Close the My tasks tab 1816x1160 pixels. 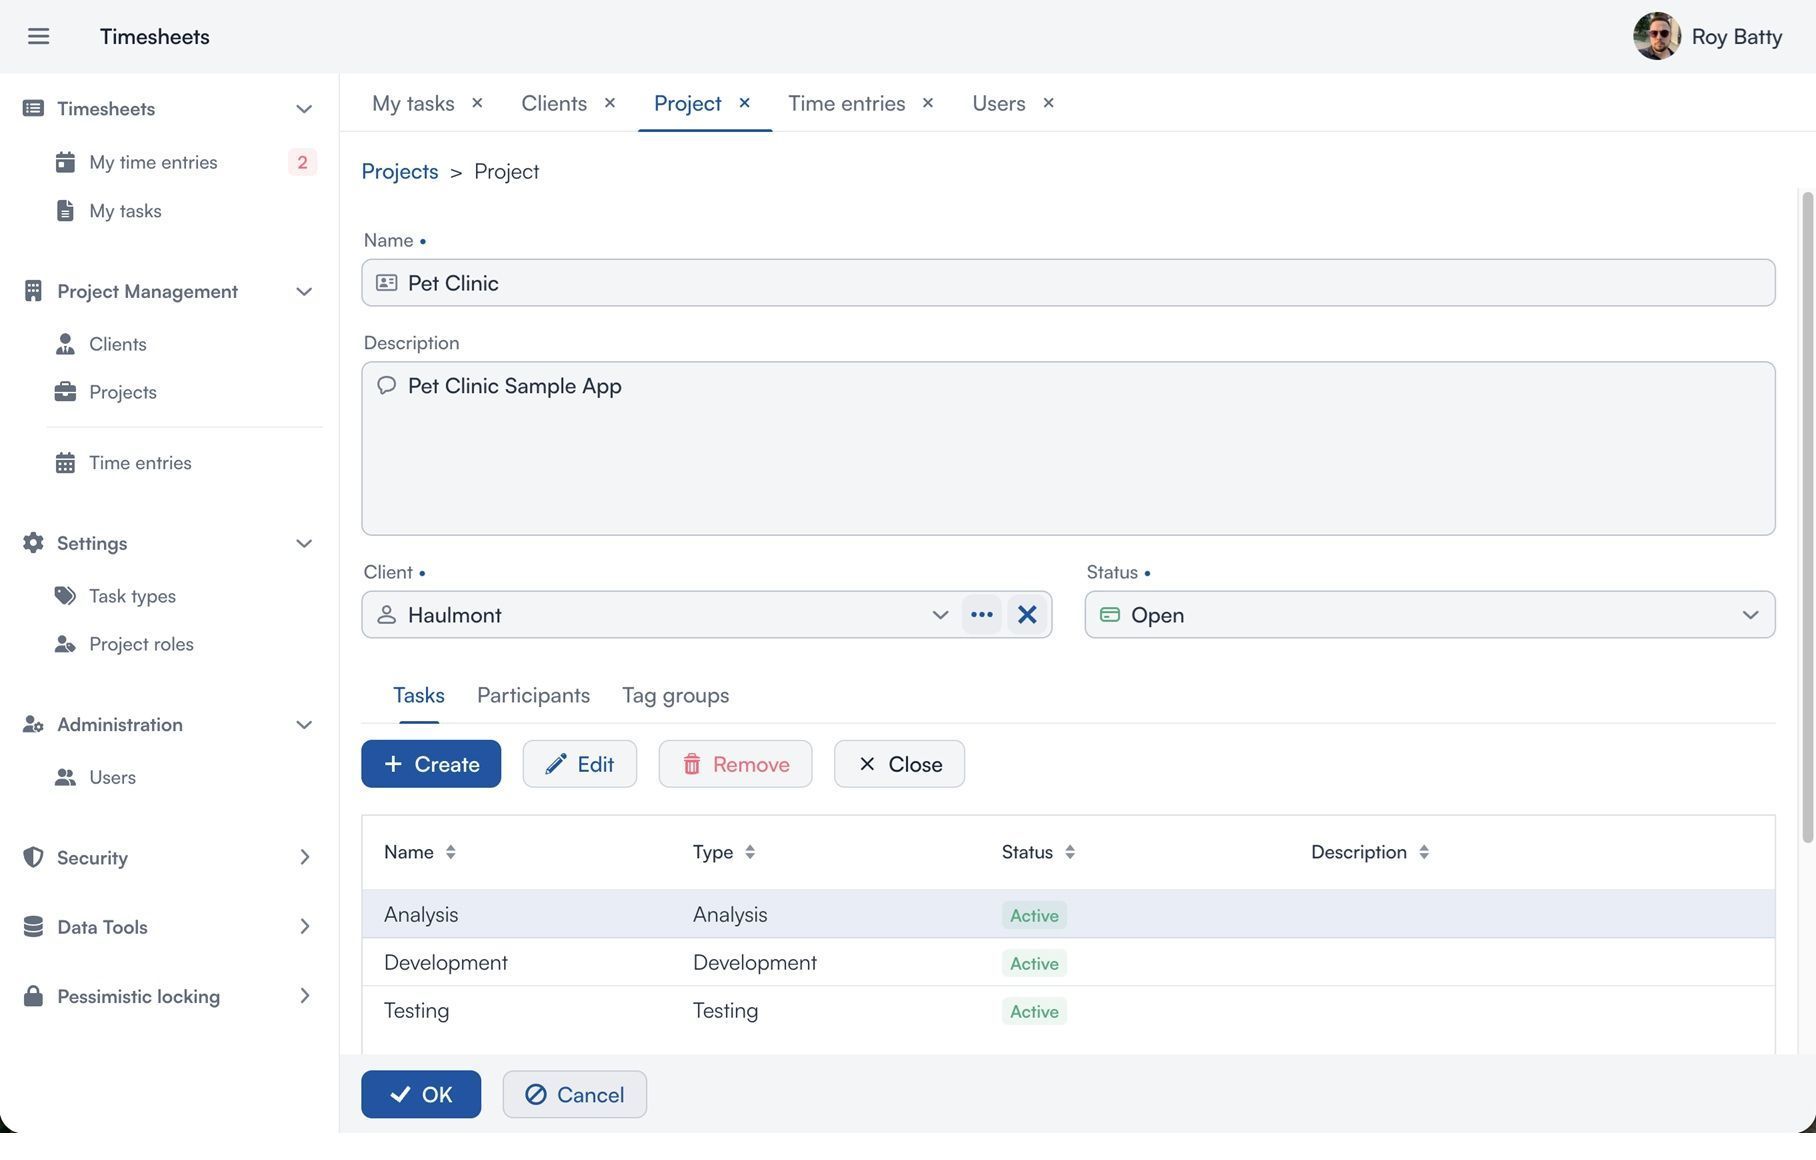click(477, 103)
